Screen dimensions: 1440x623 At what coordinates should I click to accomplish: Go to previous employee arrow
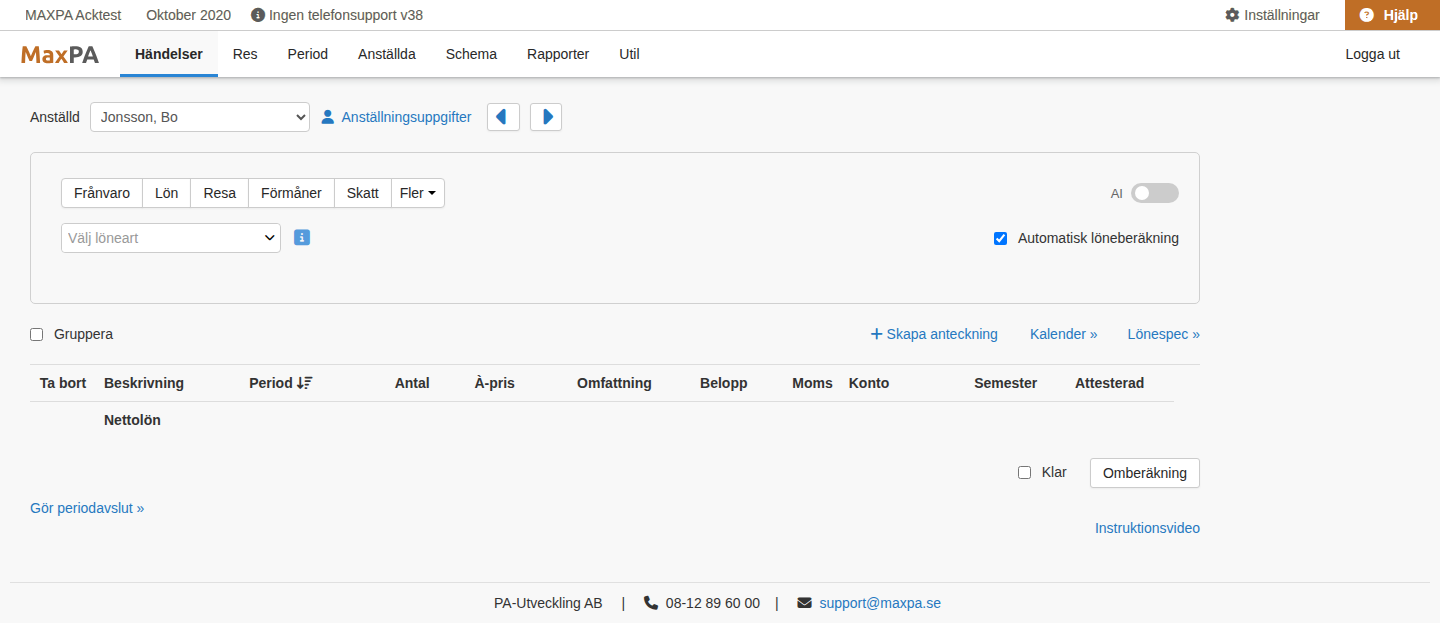tap(503, 117)
